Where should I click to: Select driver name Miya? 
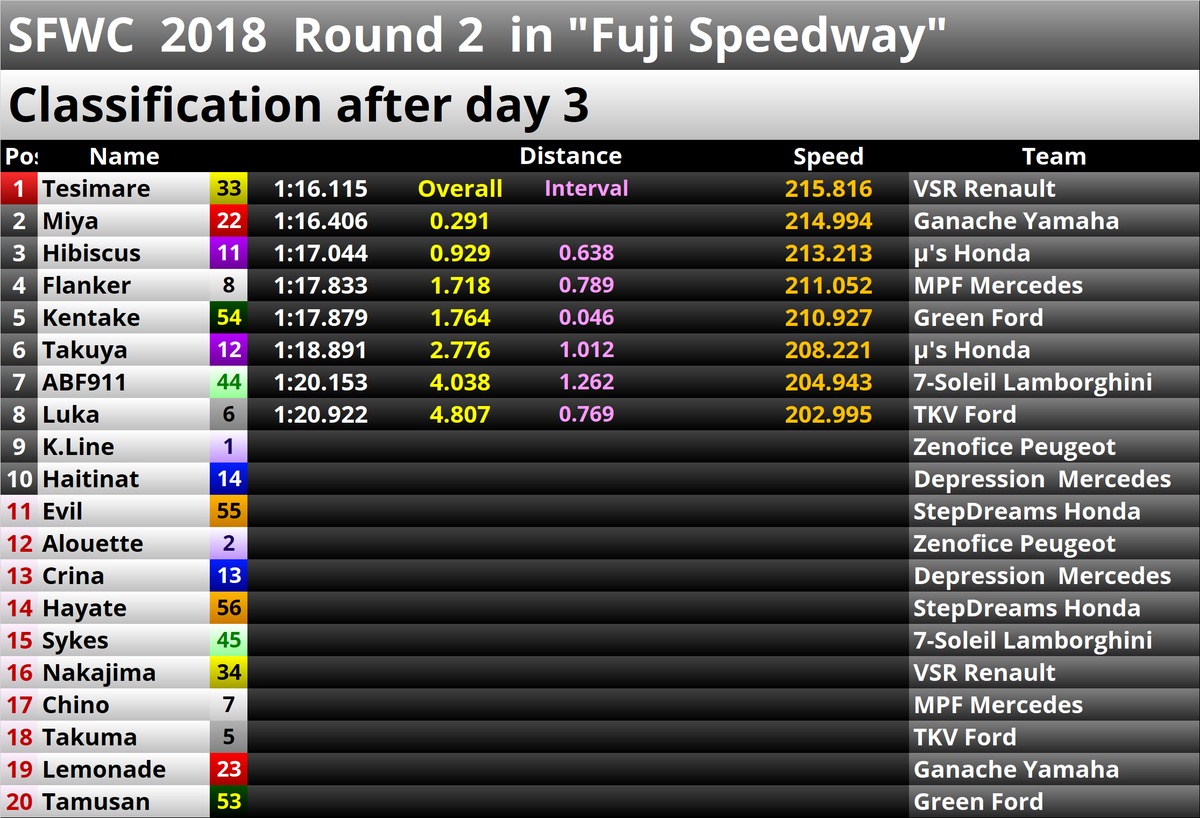tap(69, 221)
